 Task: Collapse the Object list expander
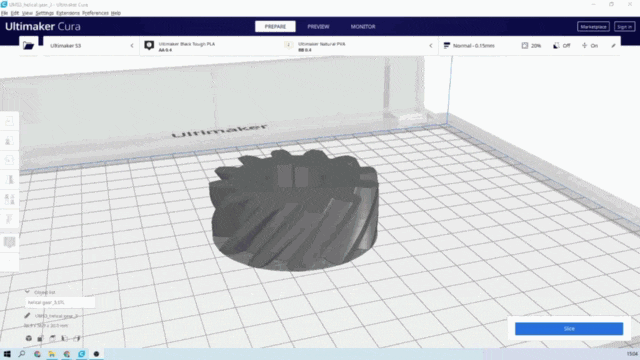click(27, 292)
